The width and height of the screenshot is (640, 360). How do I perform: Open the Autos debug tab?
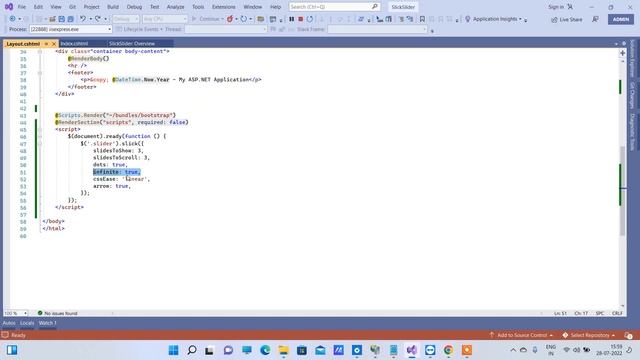9,323
